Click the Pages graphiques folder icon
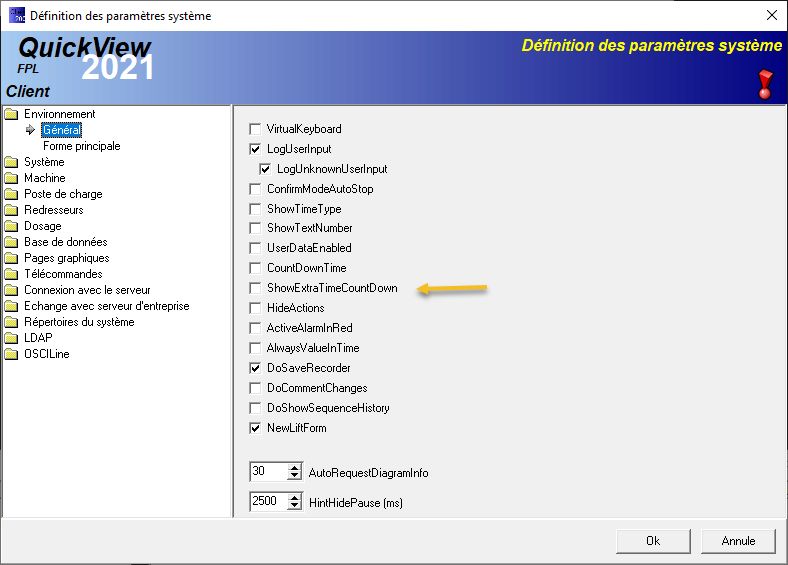Screen dimensions: 788x565 click(x=11, y=258)
